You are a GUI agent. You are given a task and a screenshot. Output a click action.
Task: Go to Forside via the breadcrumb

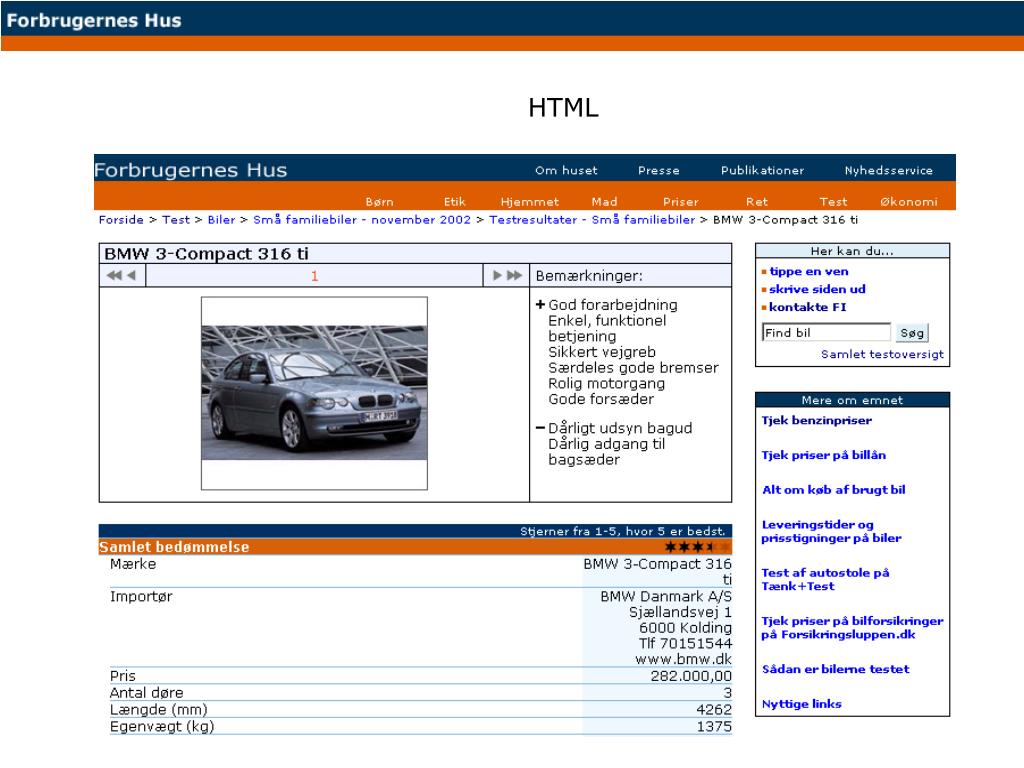point(121,220)
